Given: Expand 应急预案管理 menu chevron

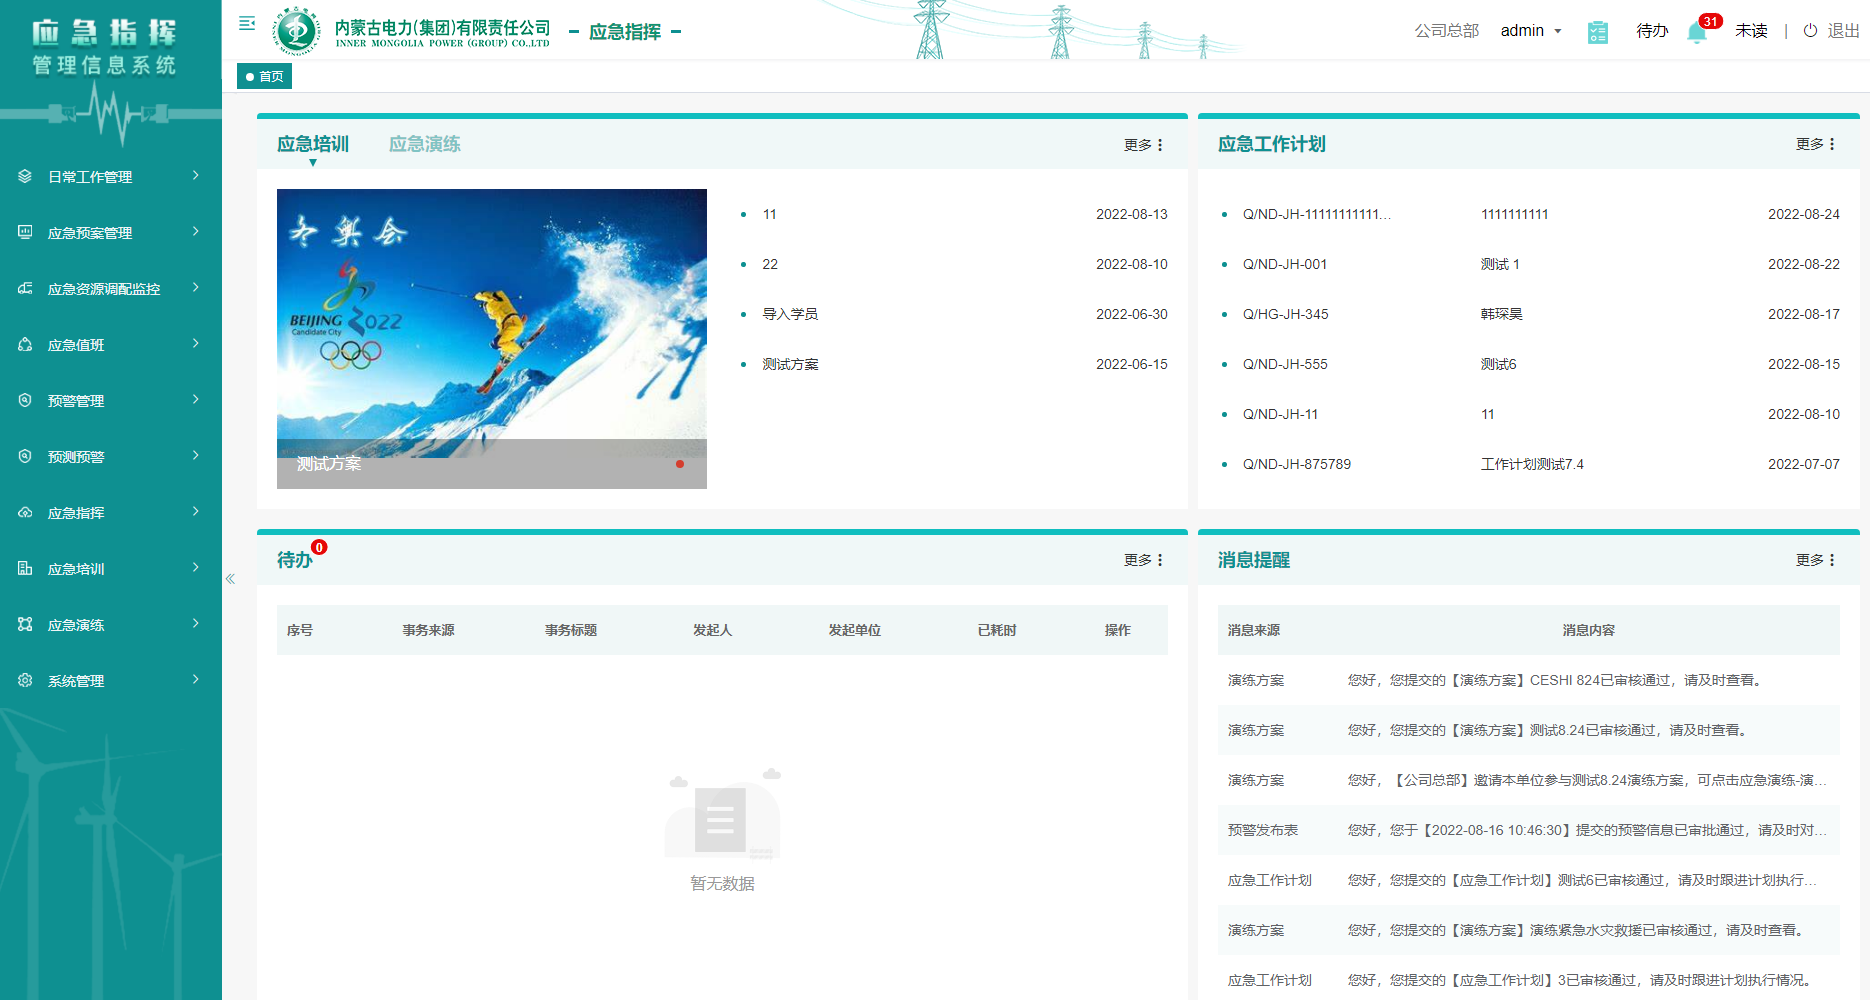Looking at the screenshot, I should click(196, 232).
